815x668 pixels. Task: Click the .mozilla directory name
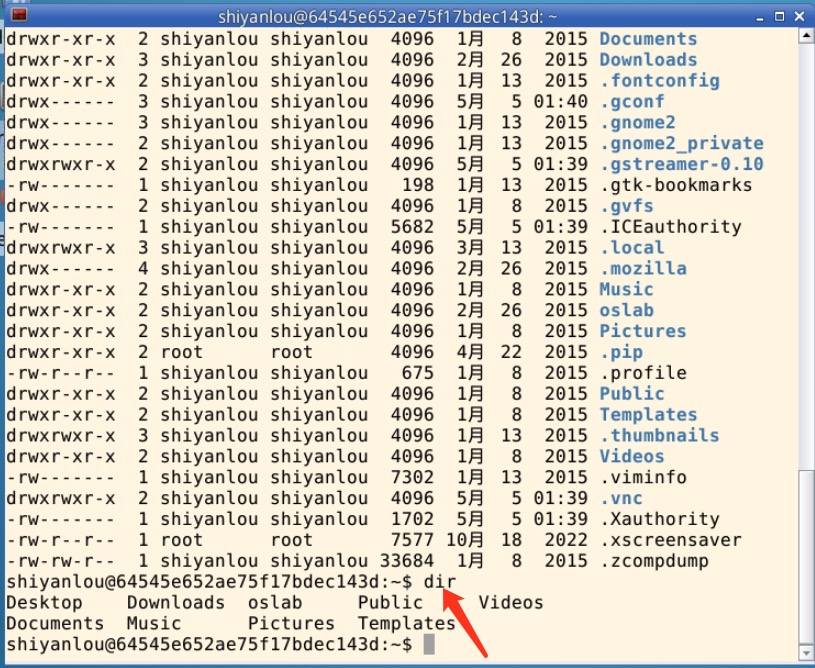tap(642, 268)
